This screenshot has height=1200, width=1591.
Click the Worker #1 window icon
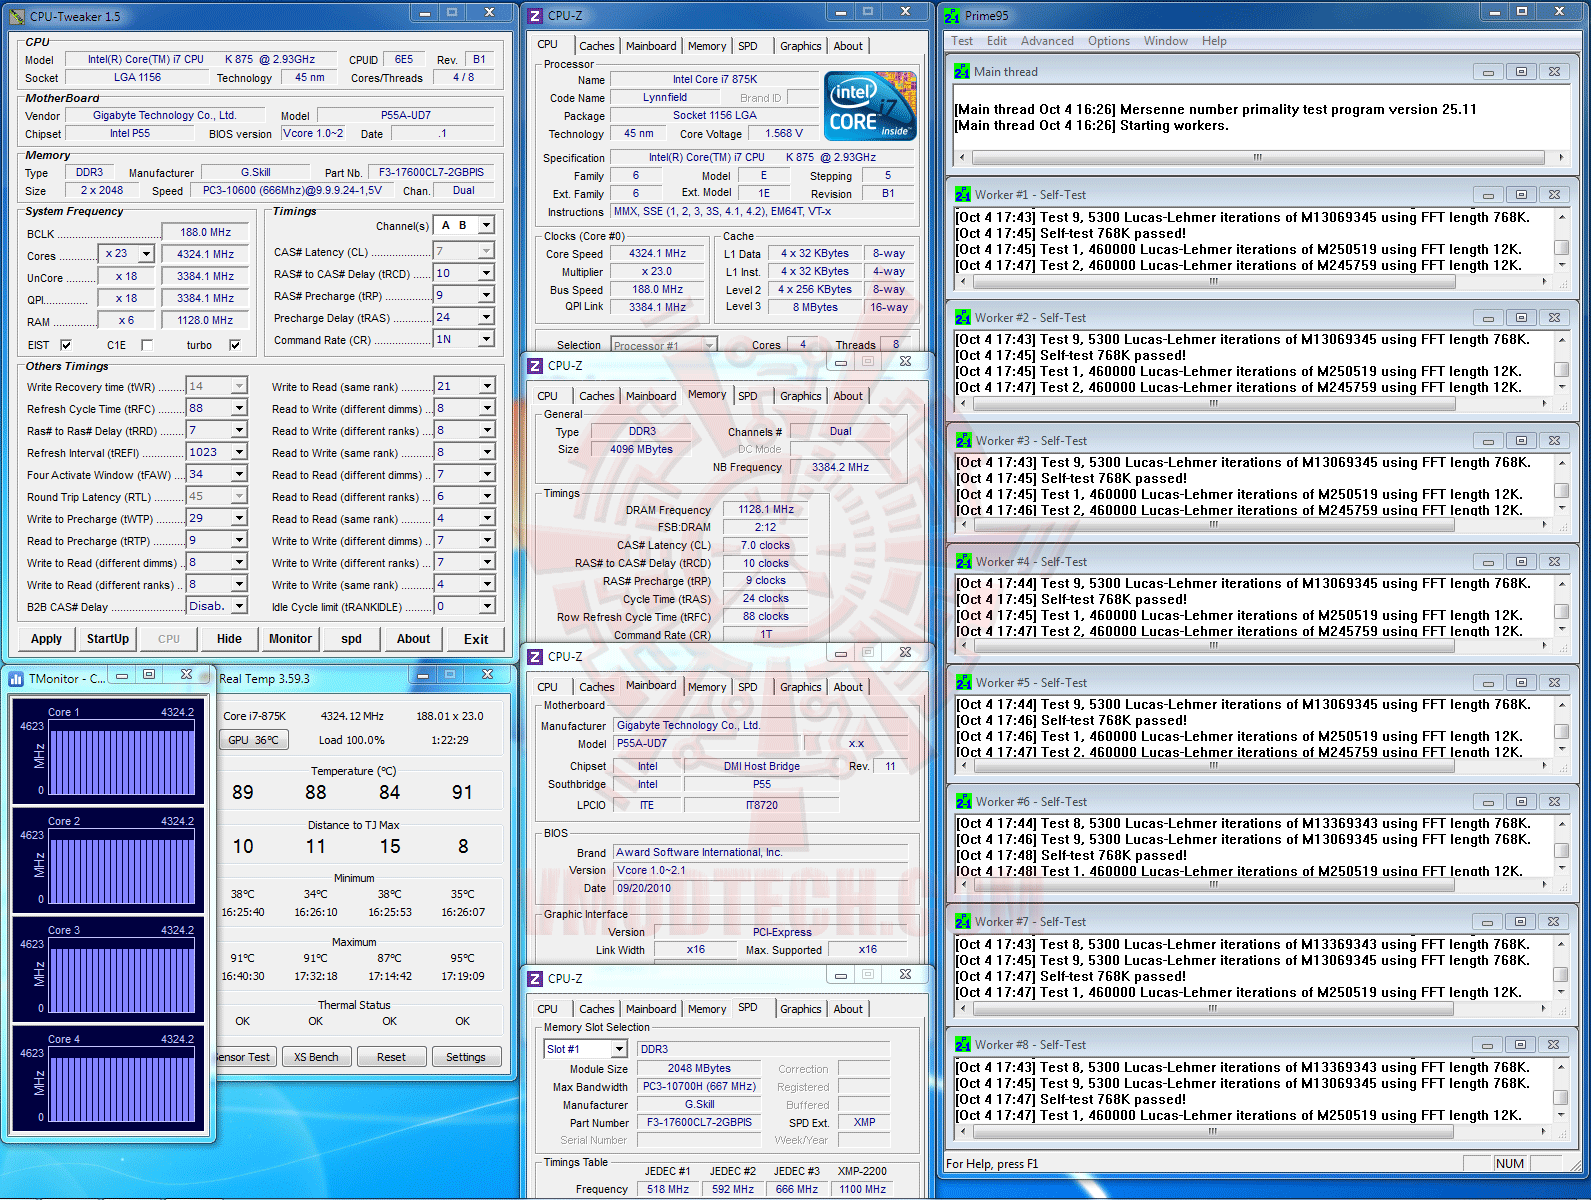tap(962, 195)
